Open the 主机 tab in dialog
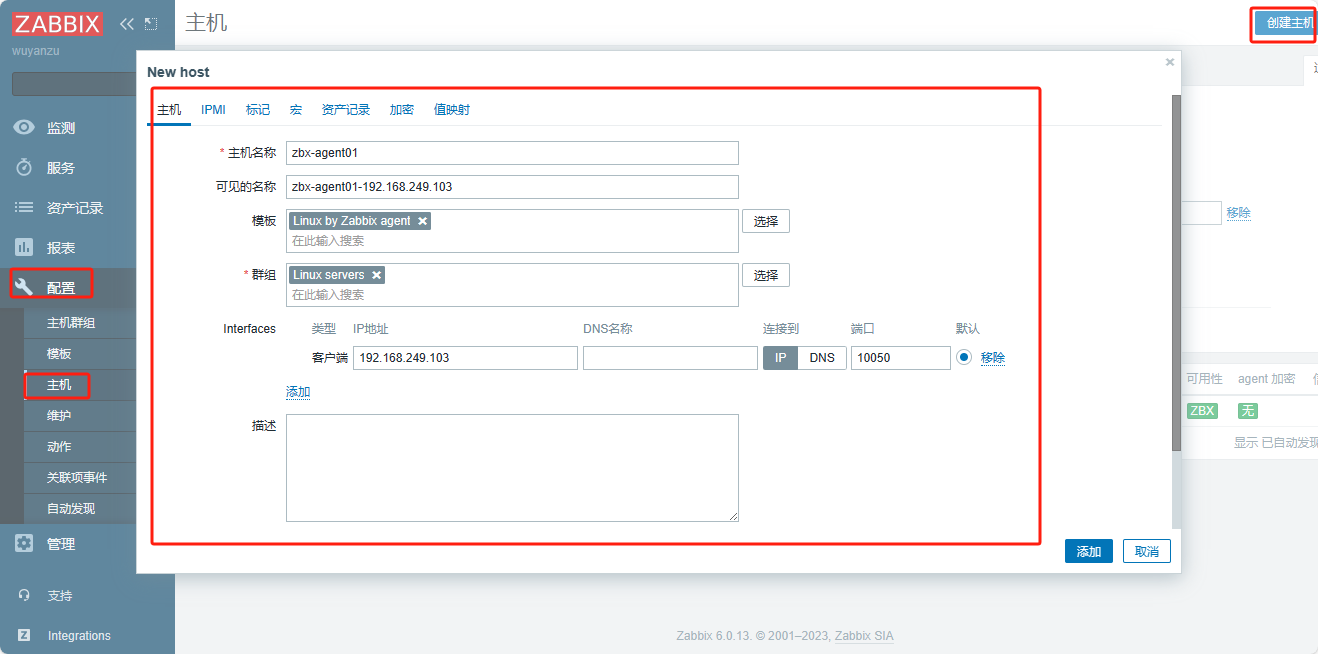Screen dimensions: 1318x654 pos(169,110)
